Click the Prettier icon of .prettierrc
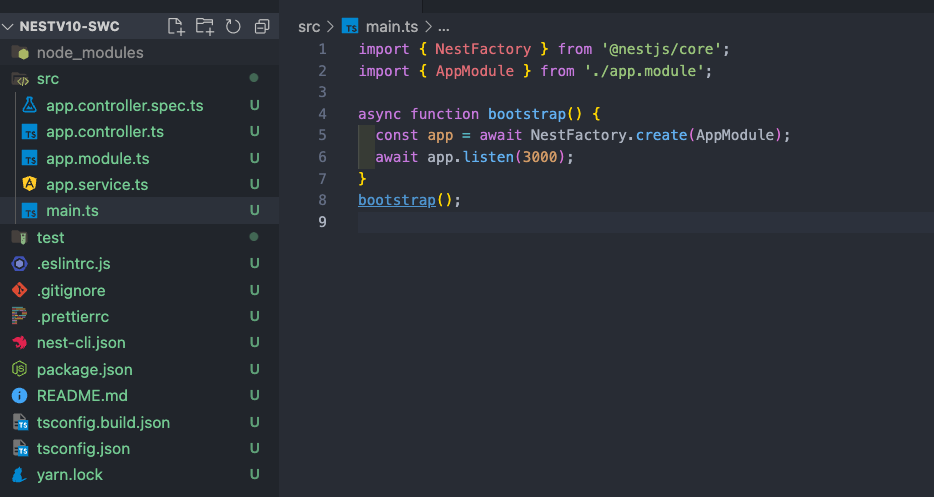 [19, 316]
